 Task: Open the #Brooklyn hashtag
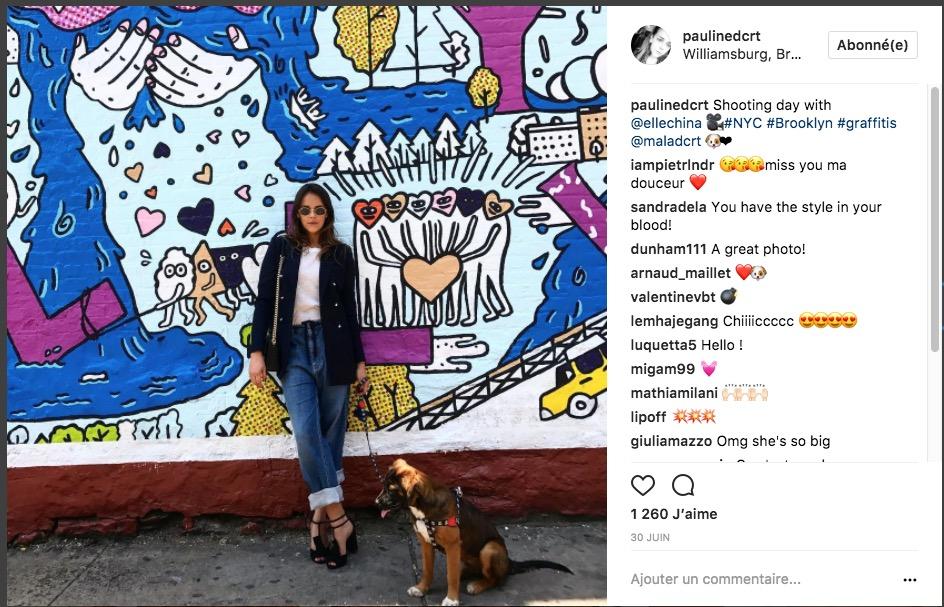[x=800, y=123]
